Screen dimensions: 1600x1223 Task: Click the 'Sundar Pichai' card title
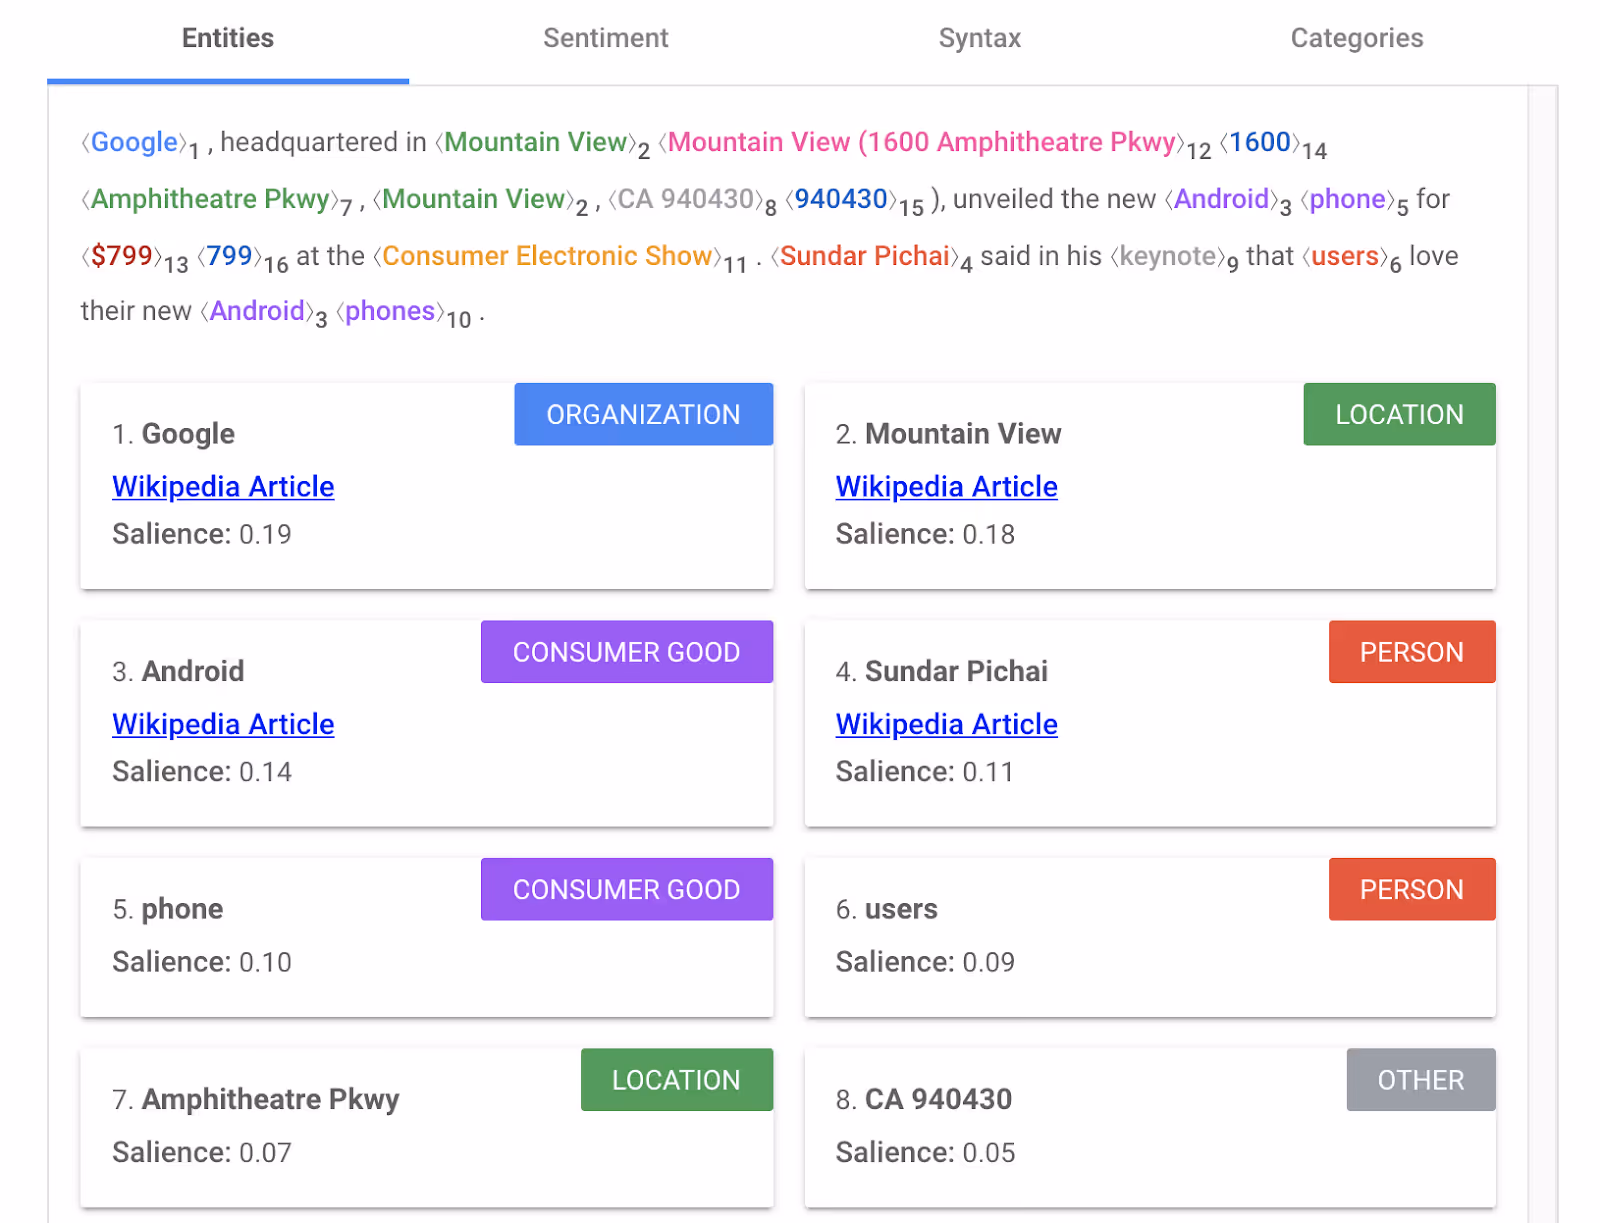[956, 671]
